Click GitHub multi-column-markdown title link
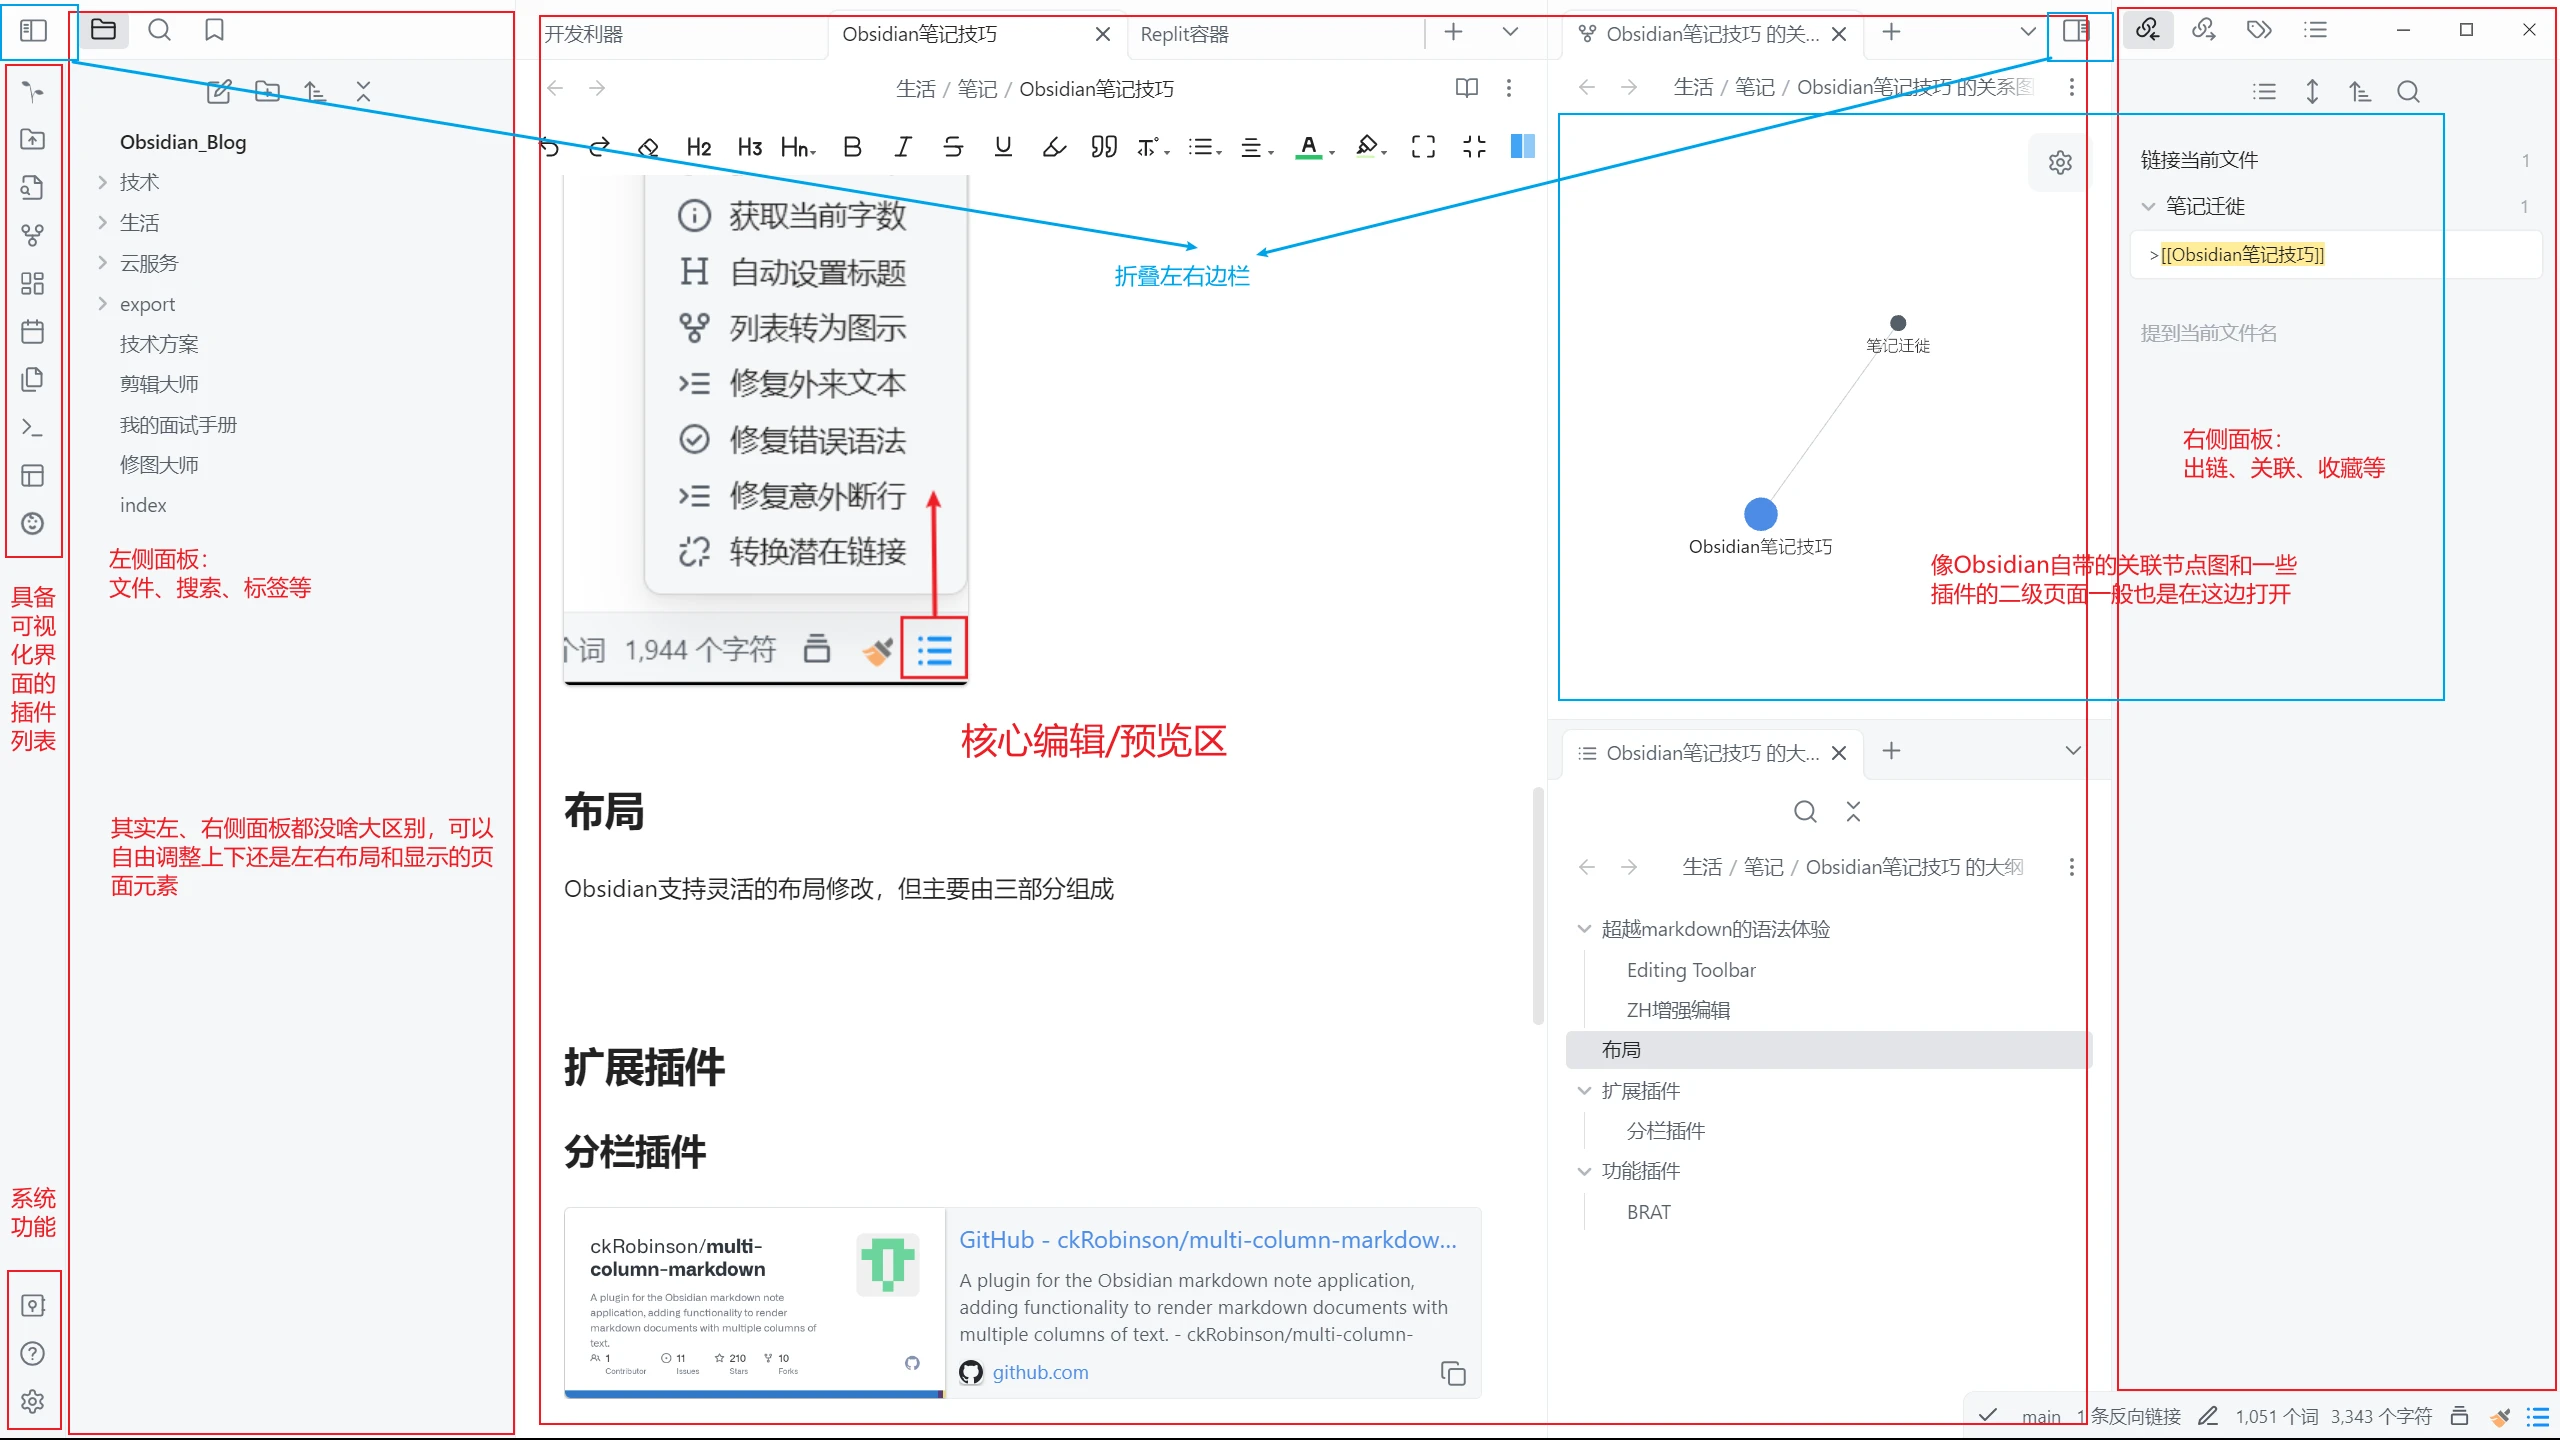2560x1440 pixels. pyautogui.click(x=1207, y=1239)
